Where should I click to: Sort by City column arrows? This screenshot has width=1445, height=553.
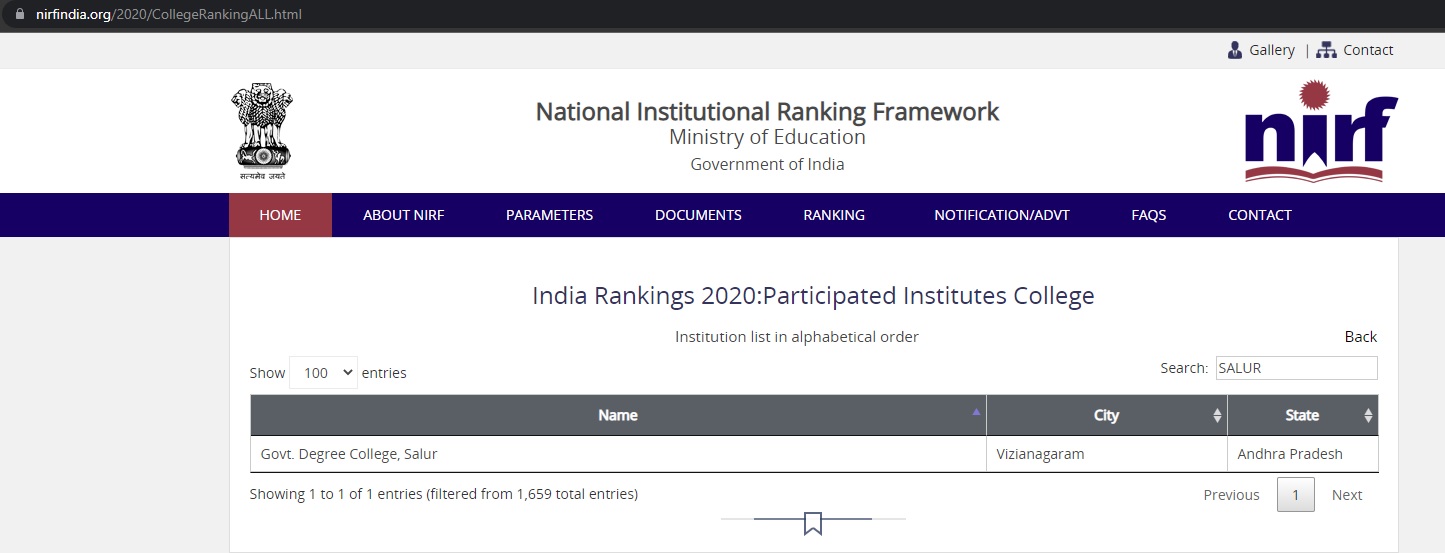1217,416
